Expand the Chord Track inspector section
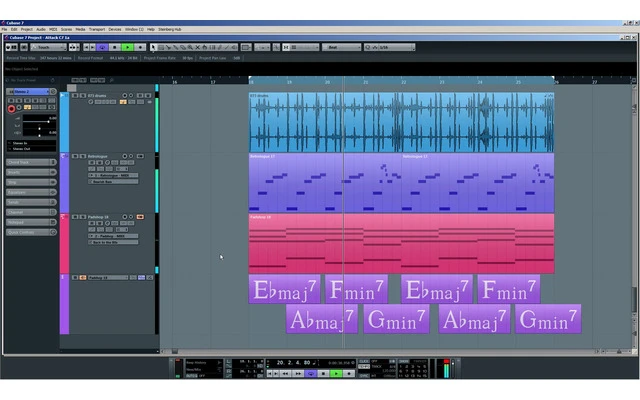 pyautogui.click(x=31, y=162)
